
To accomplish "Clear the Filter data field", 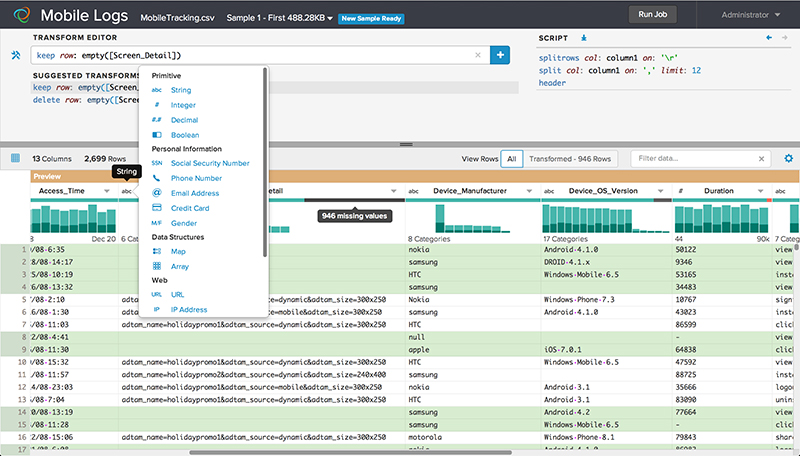I will [x=761, y=159].
